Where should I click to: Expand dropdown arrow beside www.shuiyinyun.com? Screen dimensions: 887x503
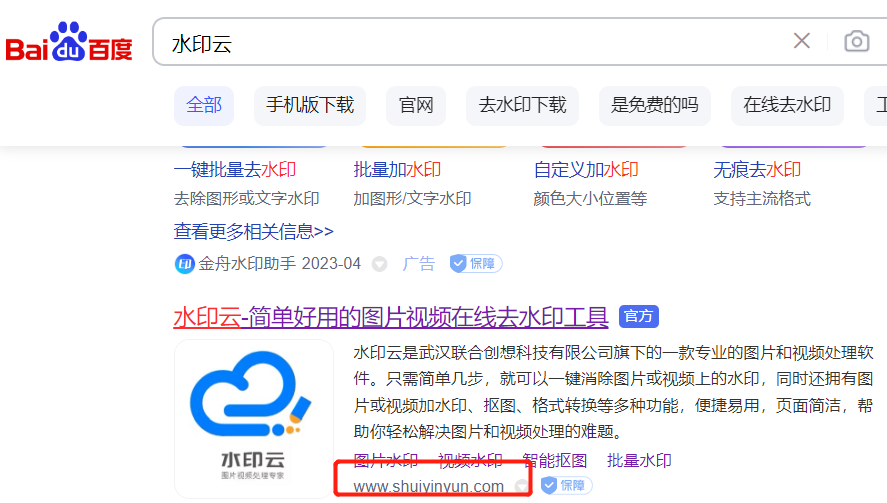[522, 487]
